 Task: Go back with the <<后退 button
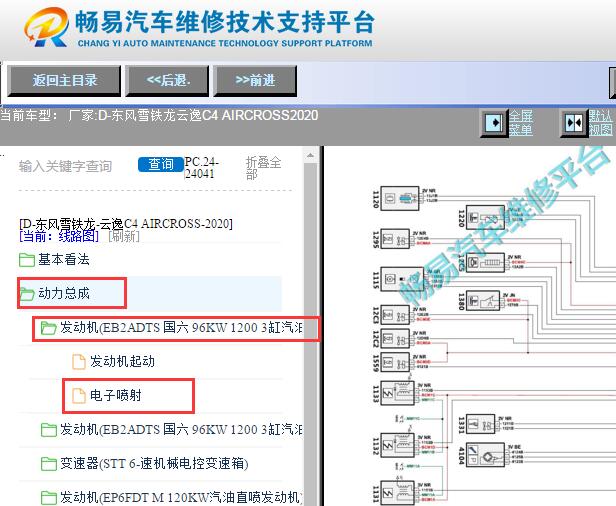167,81
